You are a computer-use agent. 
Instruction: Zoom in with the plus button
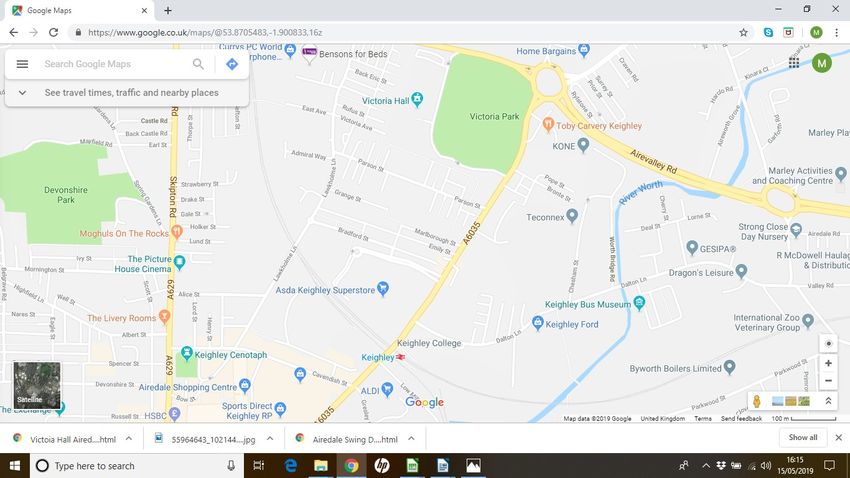tap(828, 363)
